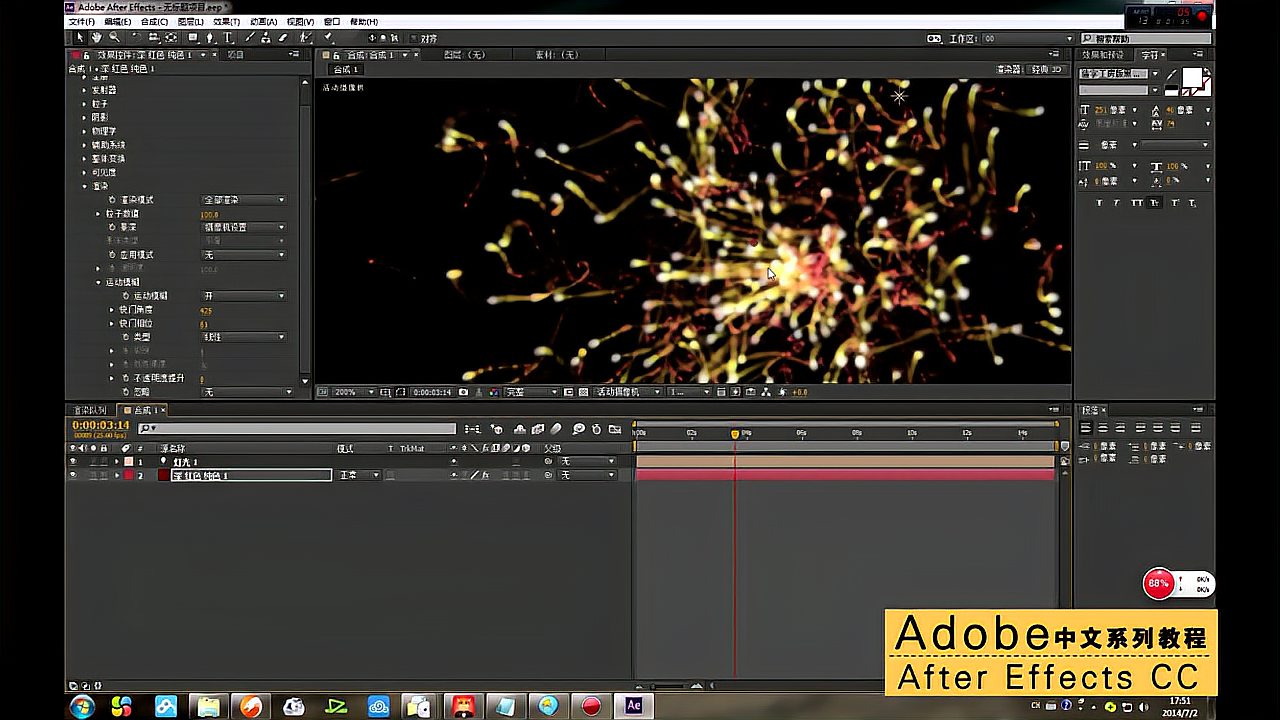Click the eyedropper in character panel
The image size is (1280, 720).
coord(1171,75)
